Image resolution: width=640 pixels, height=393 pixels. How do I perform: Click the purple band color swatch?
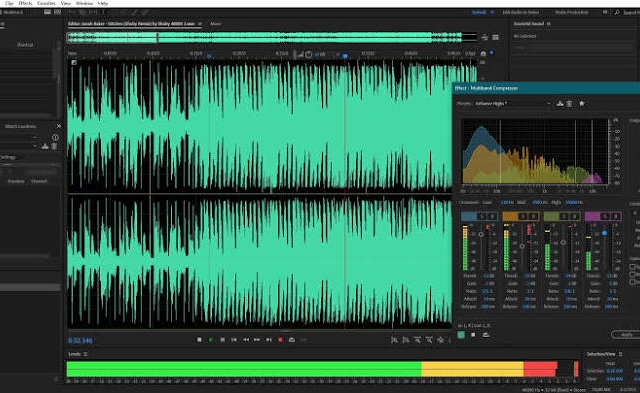click(592, 216)
